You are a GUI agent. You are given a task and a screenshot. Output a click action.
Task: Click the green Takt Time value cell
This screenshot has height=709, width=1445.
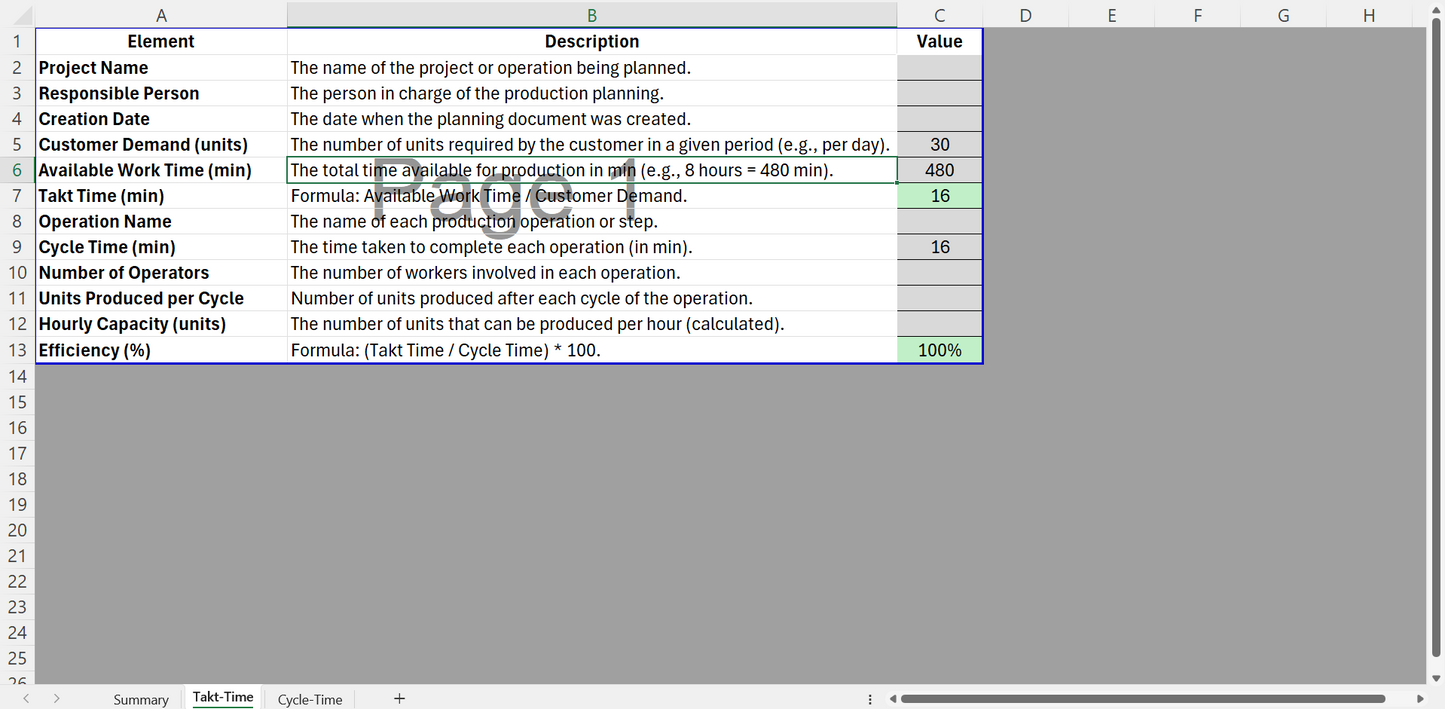tap(939, 196)
